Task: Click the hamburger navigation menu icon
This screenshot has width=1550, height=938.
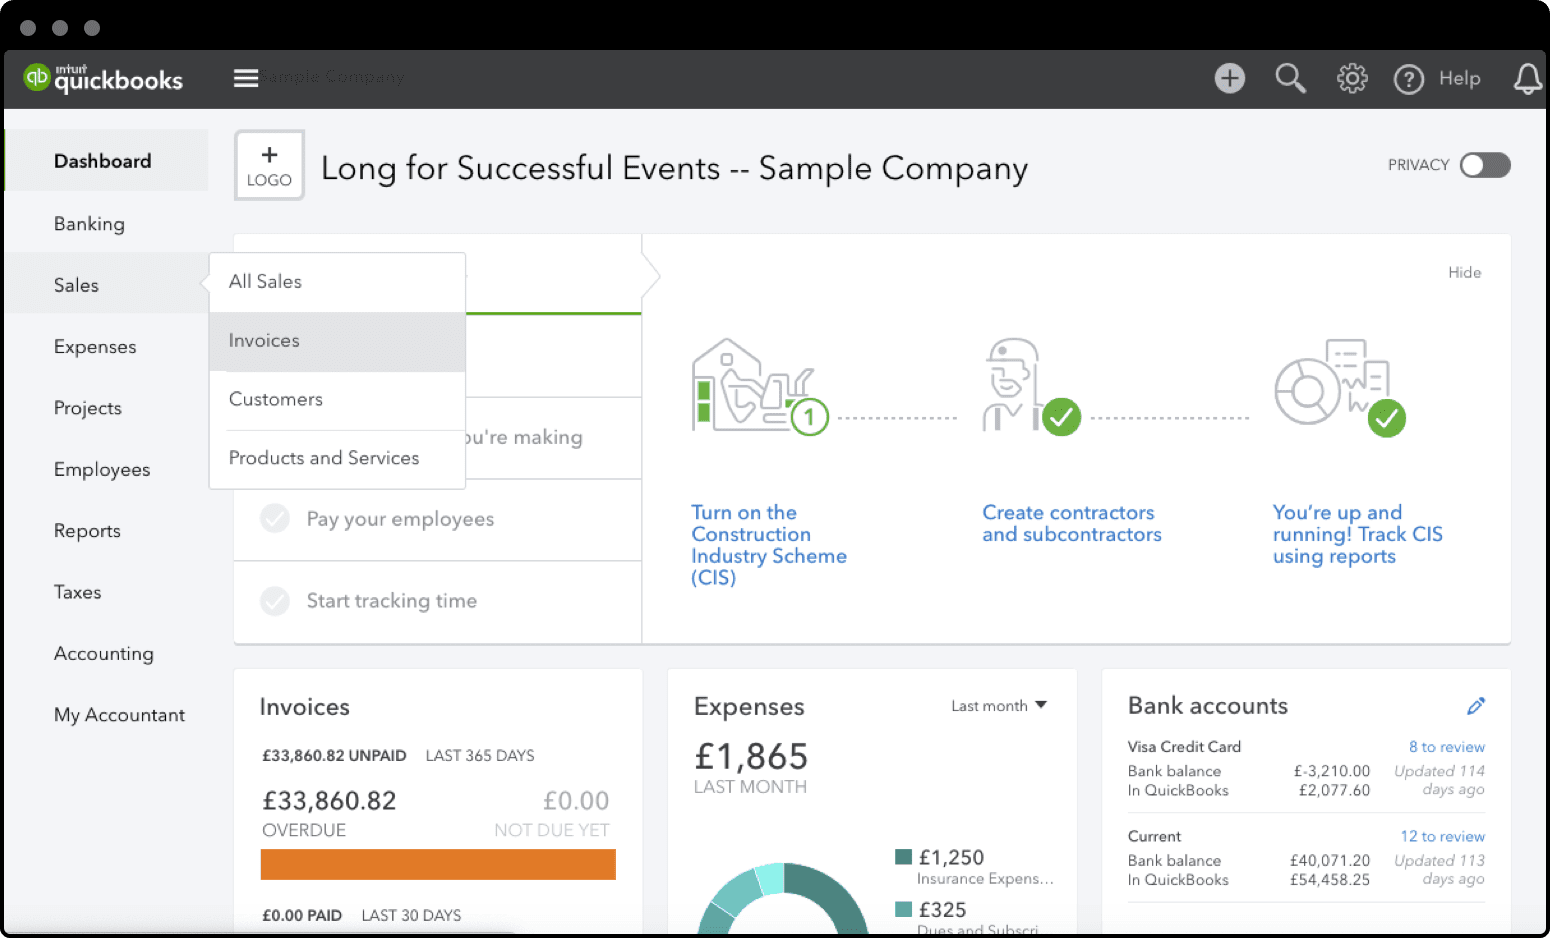Action: 245,77
